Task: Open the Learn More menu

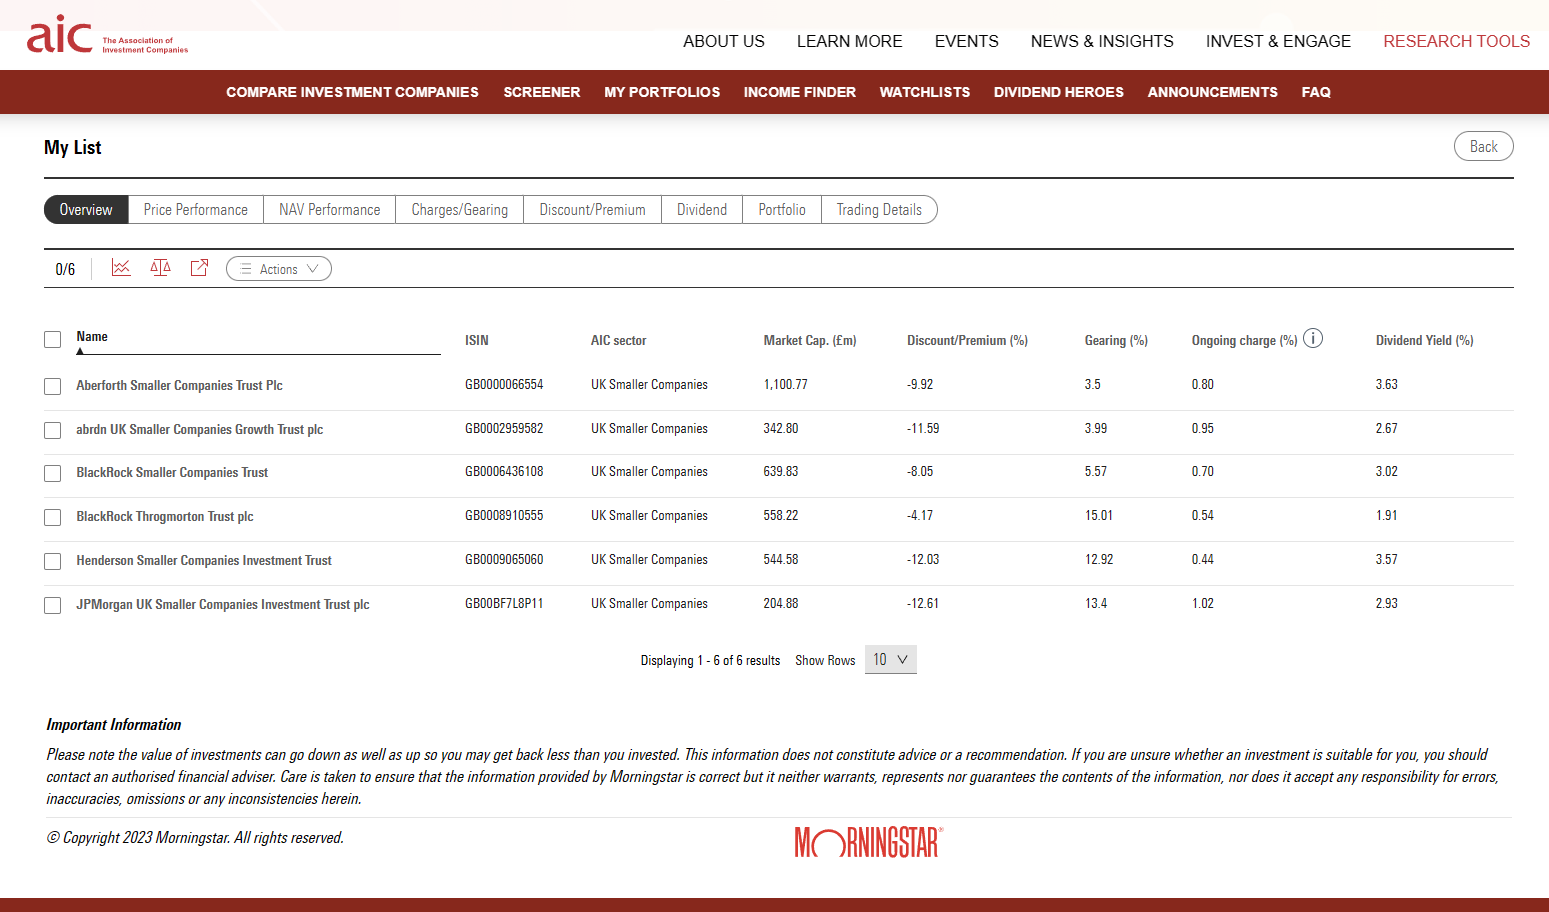Action: [849, 41]
